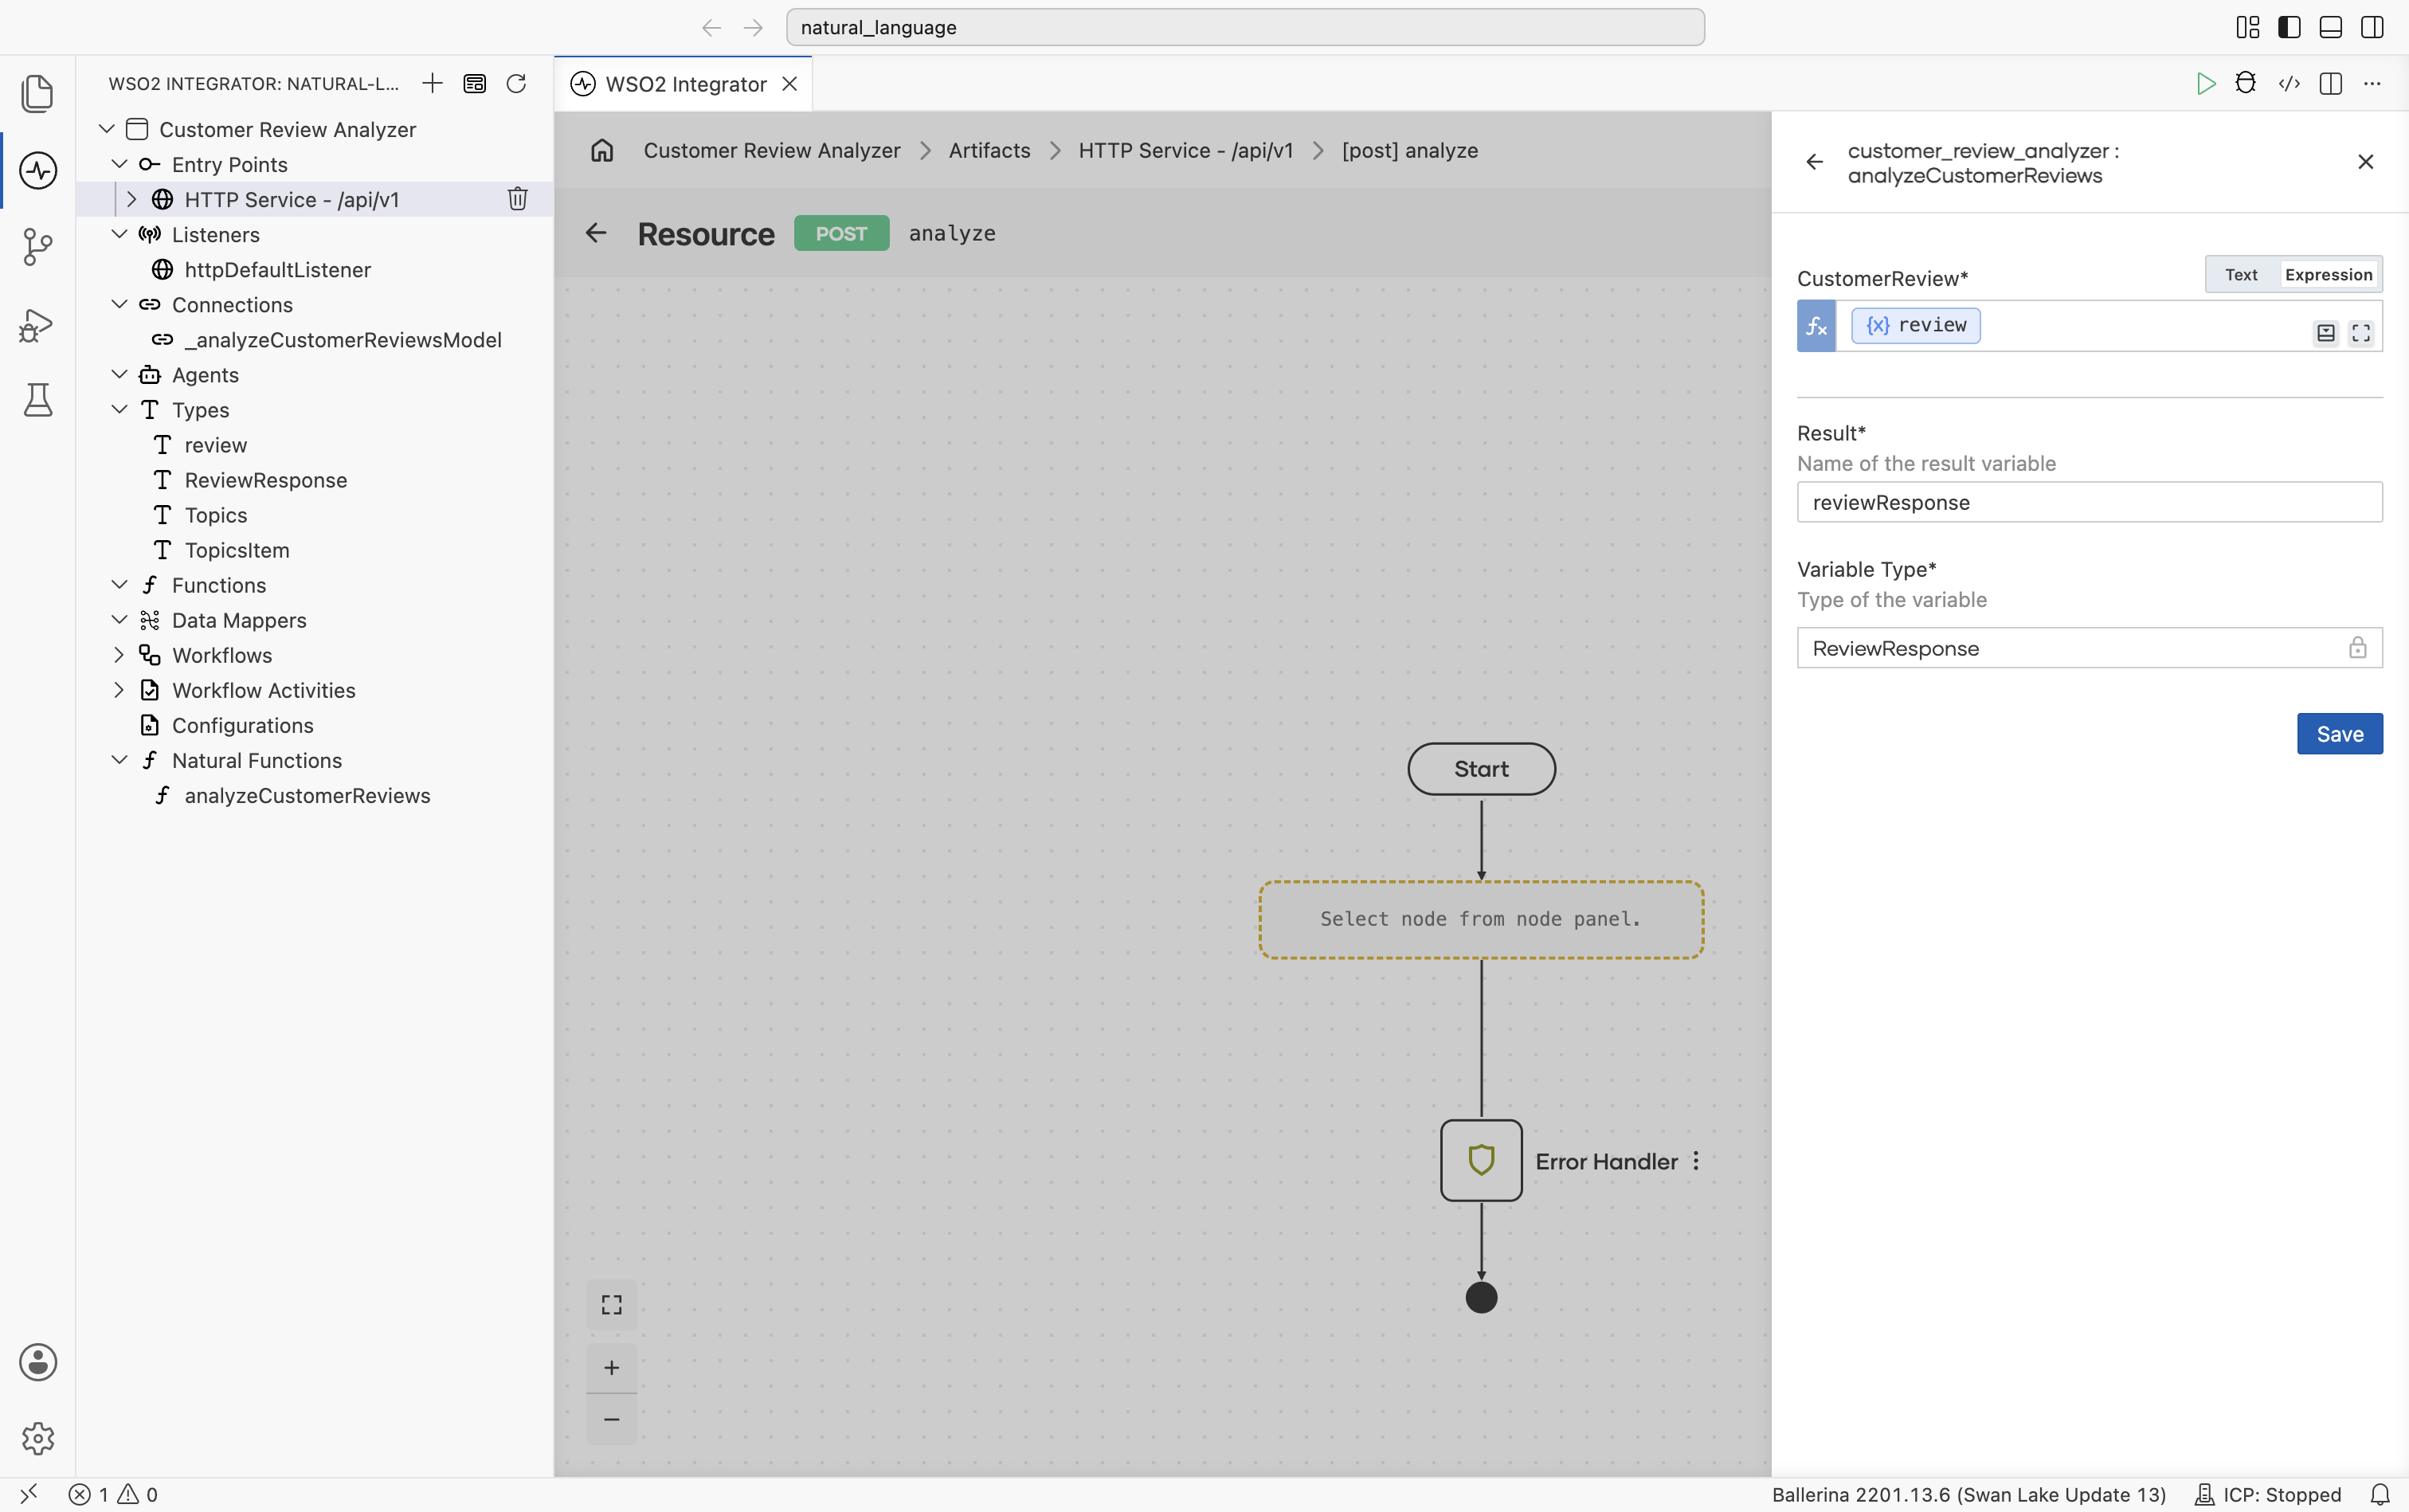Click the Result variable name field
The image size is (2409, 1512).
pos(2089,502)
